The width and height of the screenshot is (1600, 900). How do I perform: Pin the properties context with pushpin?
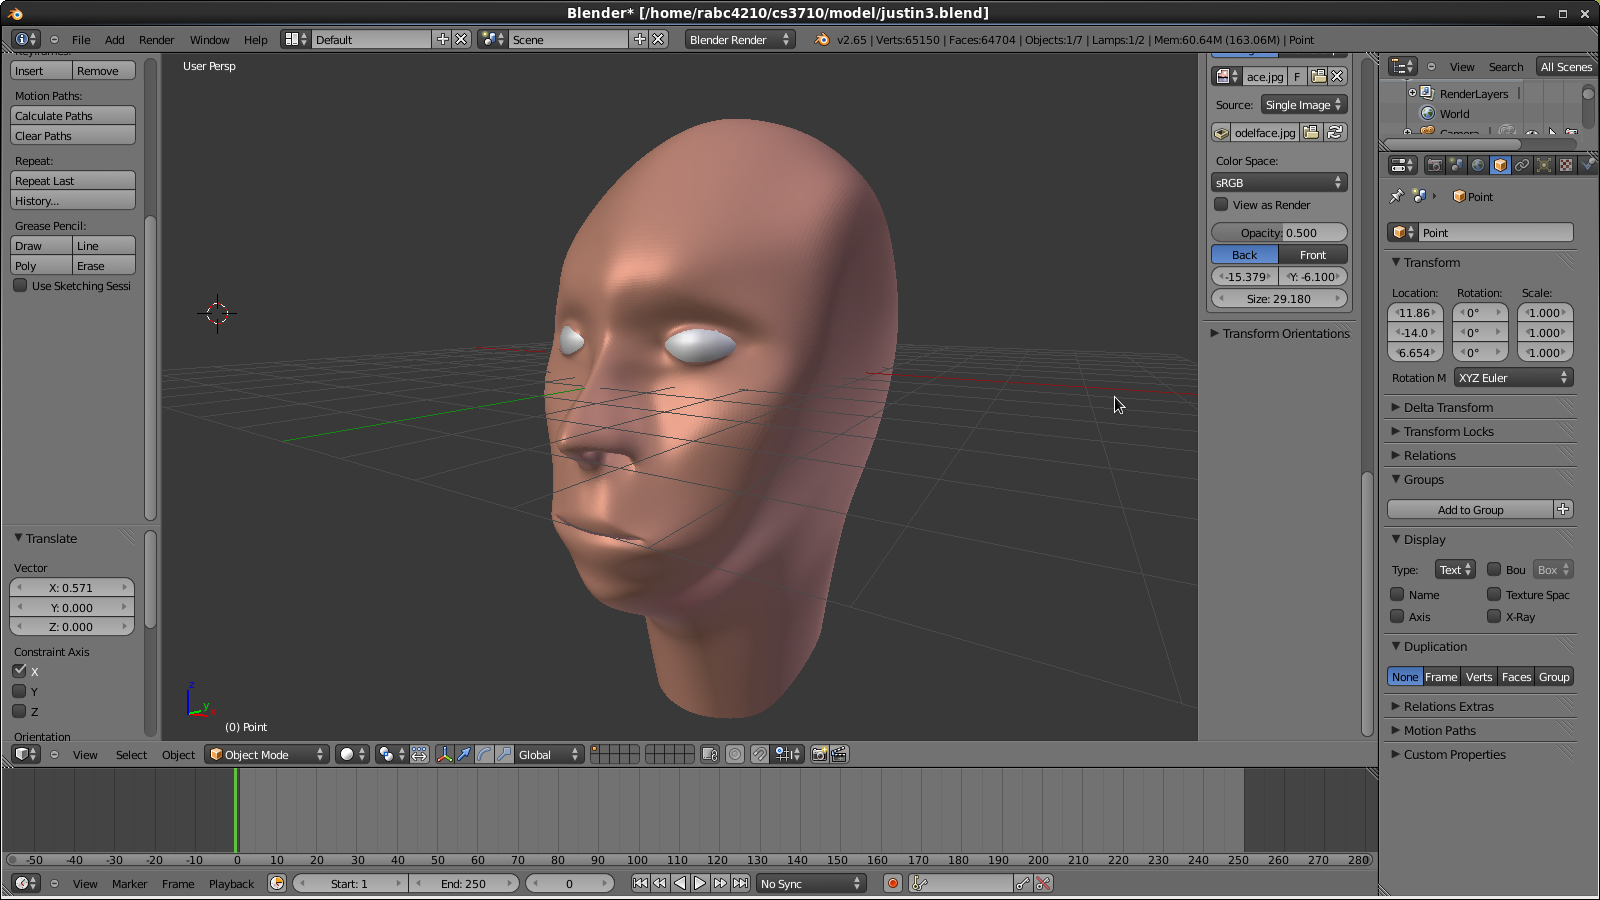(x=1397, y=197)
